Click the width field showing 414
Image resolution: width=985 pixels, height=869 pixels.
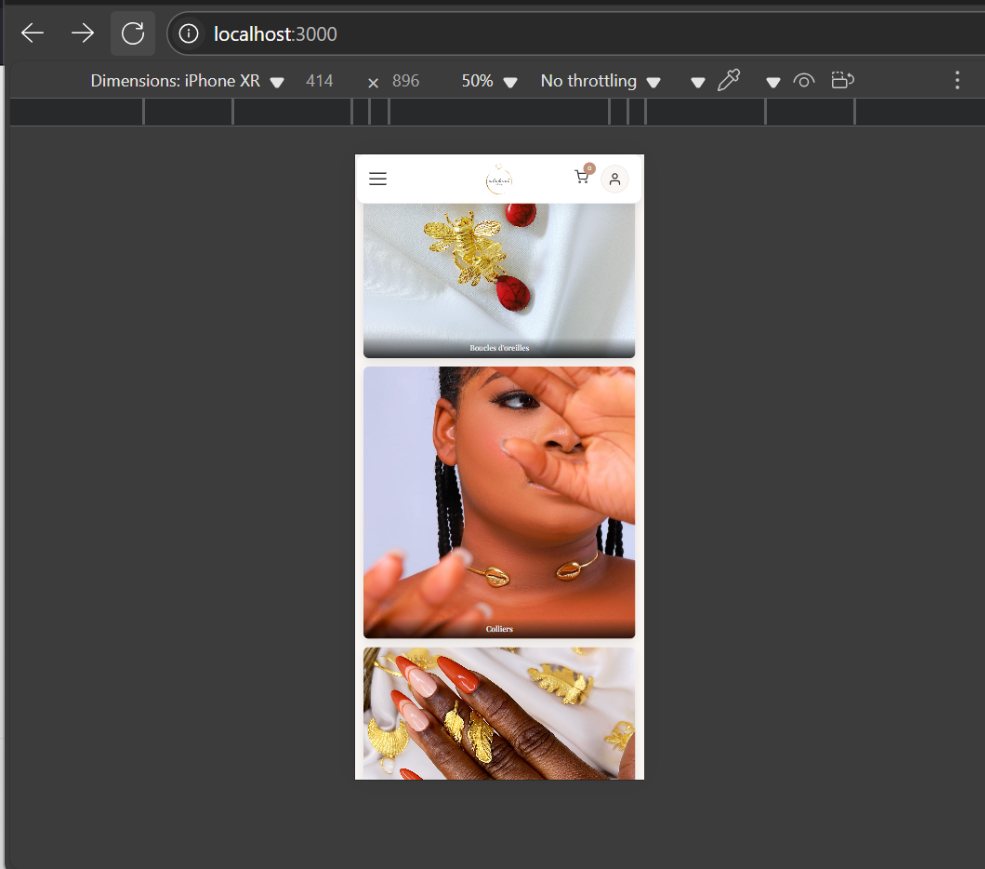(319, 81)
